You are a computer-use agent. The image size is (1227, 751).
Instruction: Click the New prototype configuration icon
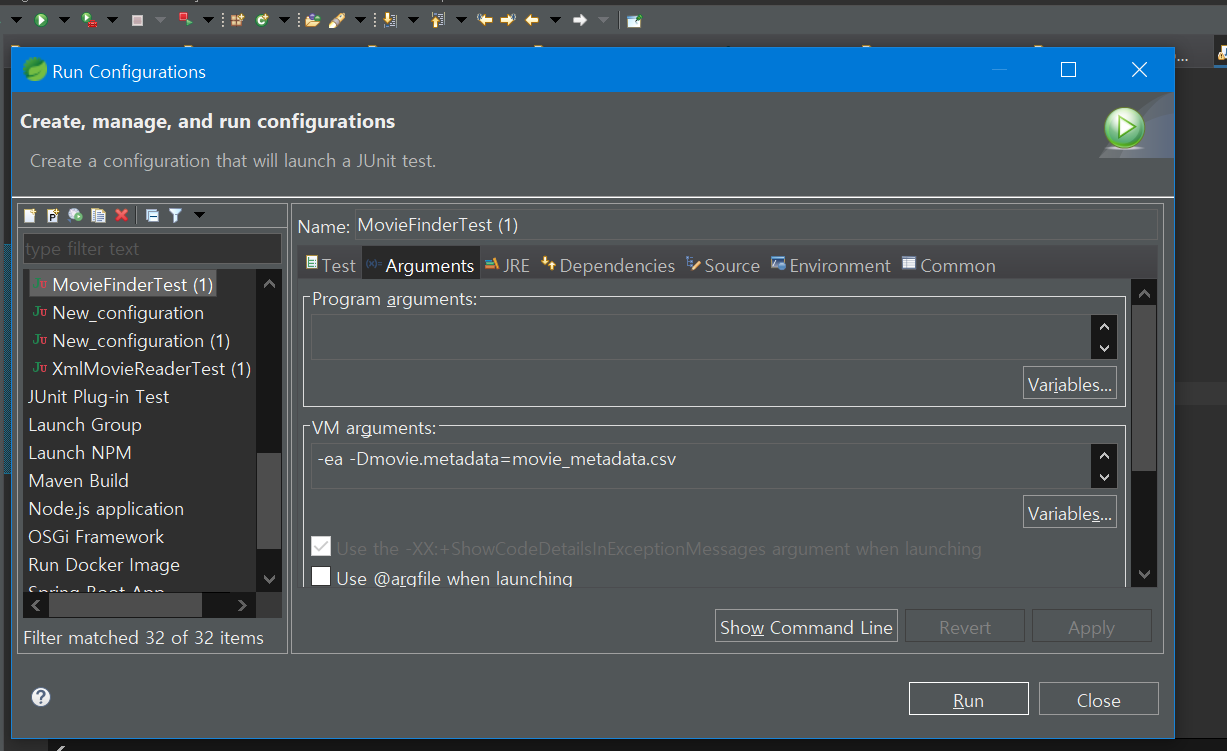tap(53, 215)
